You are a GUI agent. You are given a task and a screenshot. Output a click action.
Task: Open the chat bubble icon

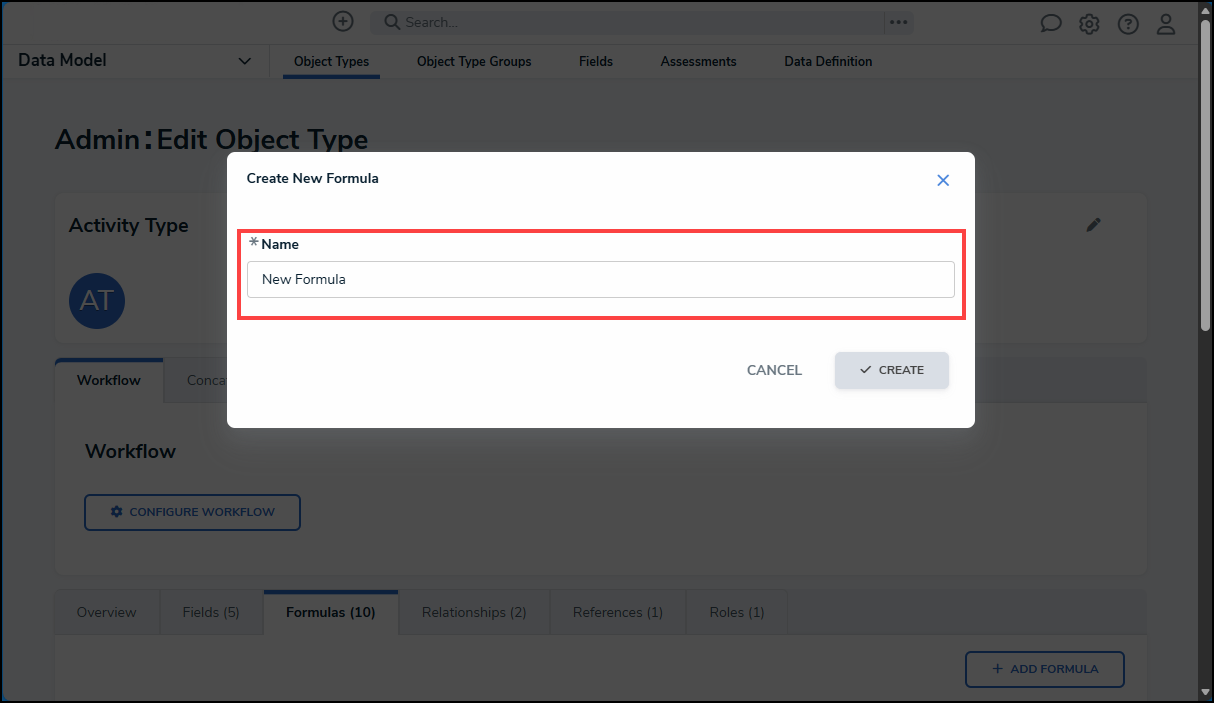click(x=1051, y=24)
